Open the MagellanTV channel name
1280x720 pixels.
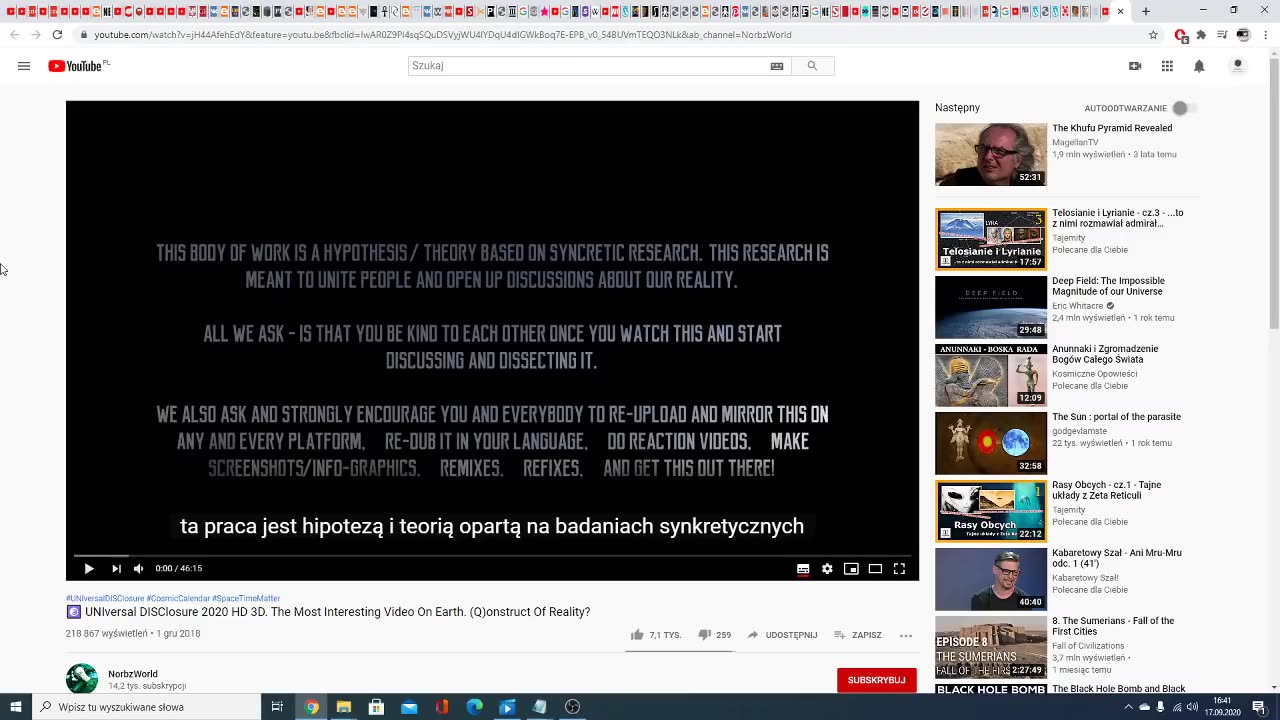click(x=1075, y=142)
